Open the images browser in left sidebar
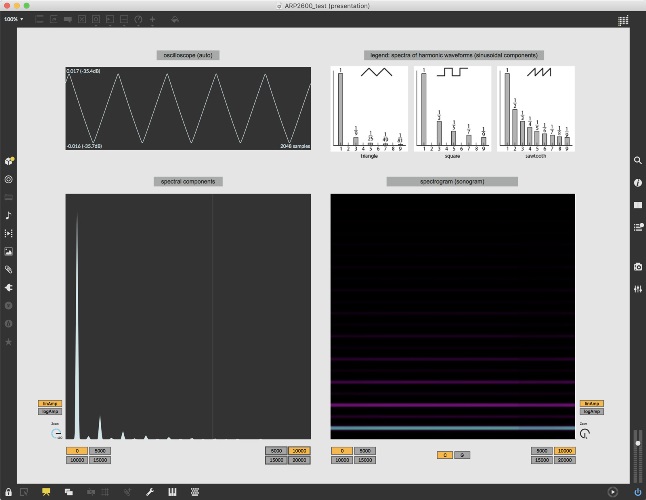Viewport: 646px width, 500px height. pos(8,251)
